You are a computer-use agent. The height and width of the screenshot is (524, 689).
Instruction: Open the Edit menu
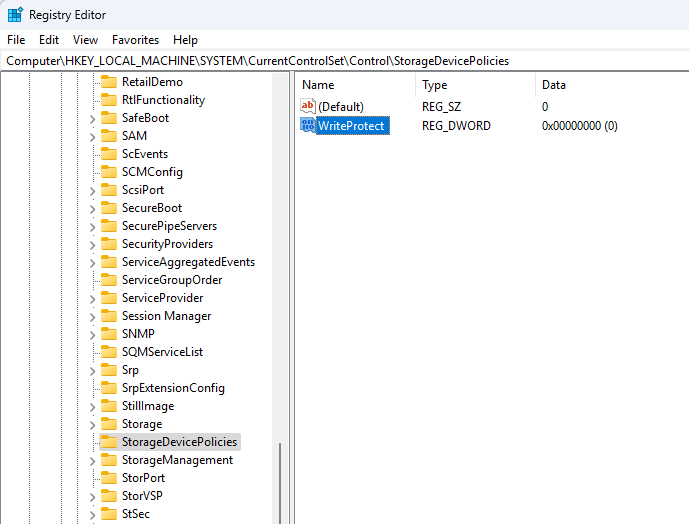(x=49, y=40)
